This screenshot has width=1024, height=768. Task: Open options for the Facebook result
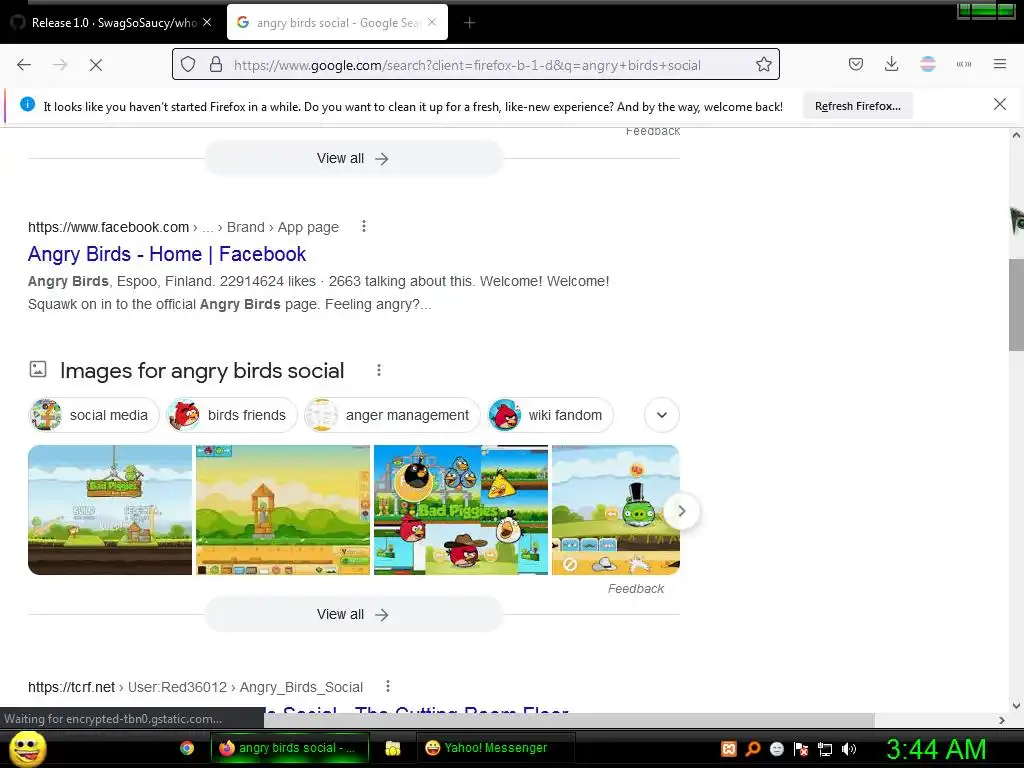pyautogui.click(x=364, y=227)
